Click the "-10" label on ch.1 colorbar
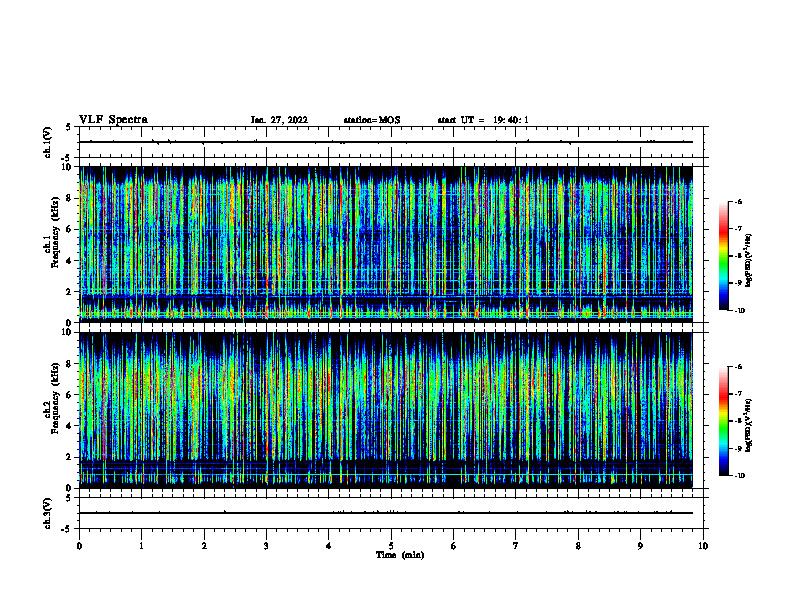Image resolution: width=792 pixels, height=612 pixels. 740,310
